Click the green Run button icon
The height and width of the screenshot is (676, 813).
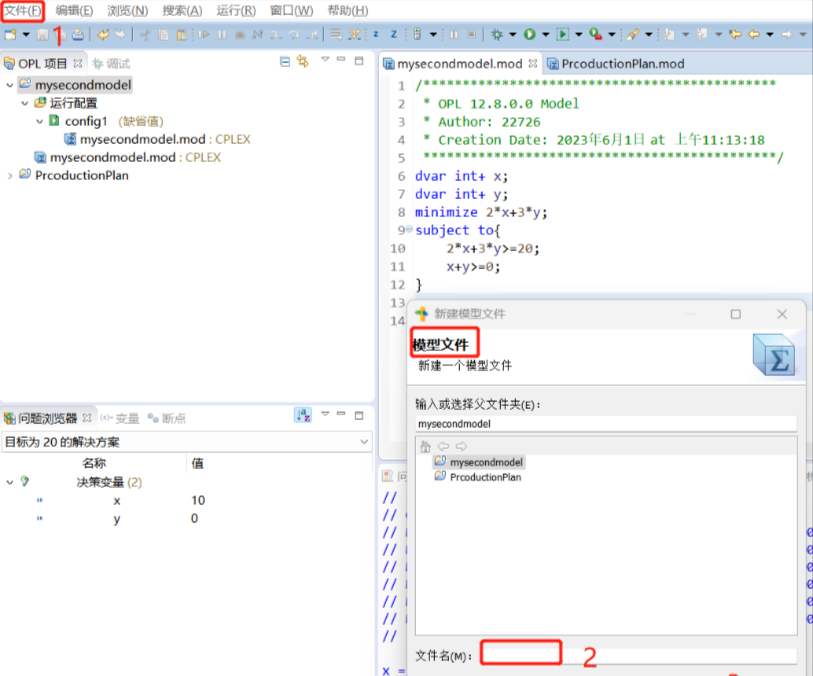(529, 35)
